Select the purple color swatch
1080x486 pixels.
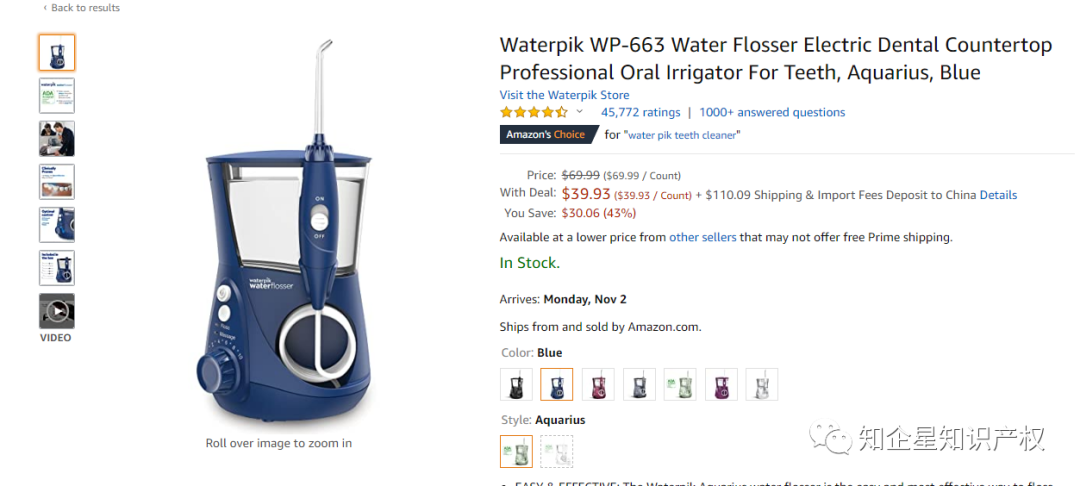click(721, 385)
